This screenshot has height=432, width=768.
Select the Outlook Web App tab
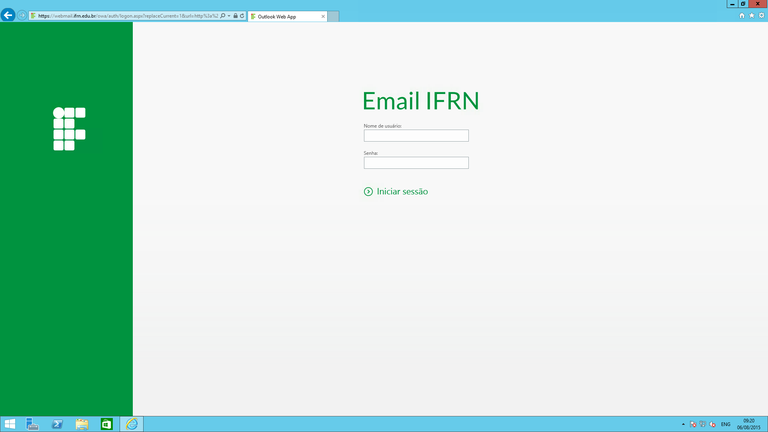[285, 16]
